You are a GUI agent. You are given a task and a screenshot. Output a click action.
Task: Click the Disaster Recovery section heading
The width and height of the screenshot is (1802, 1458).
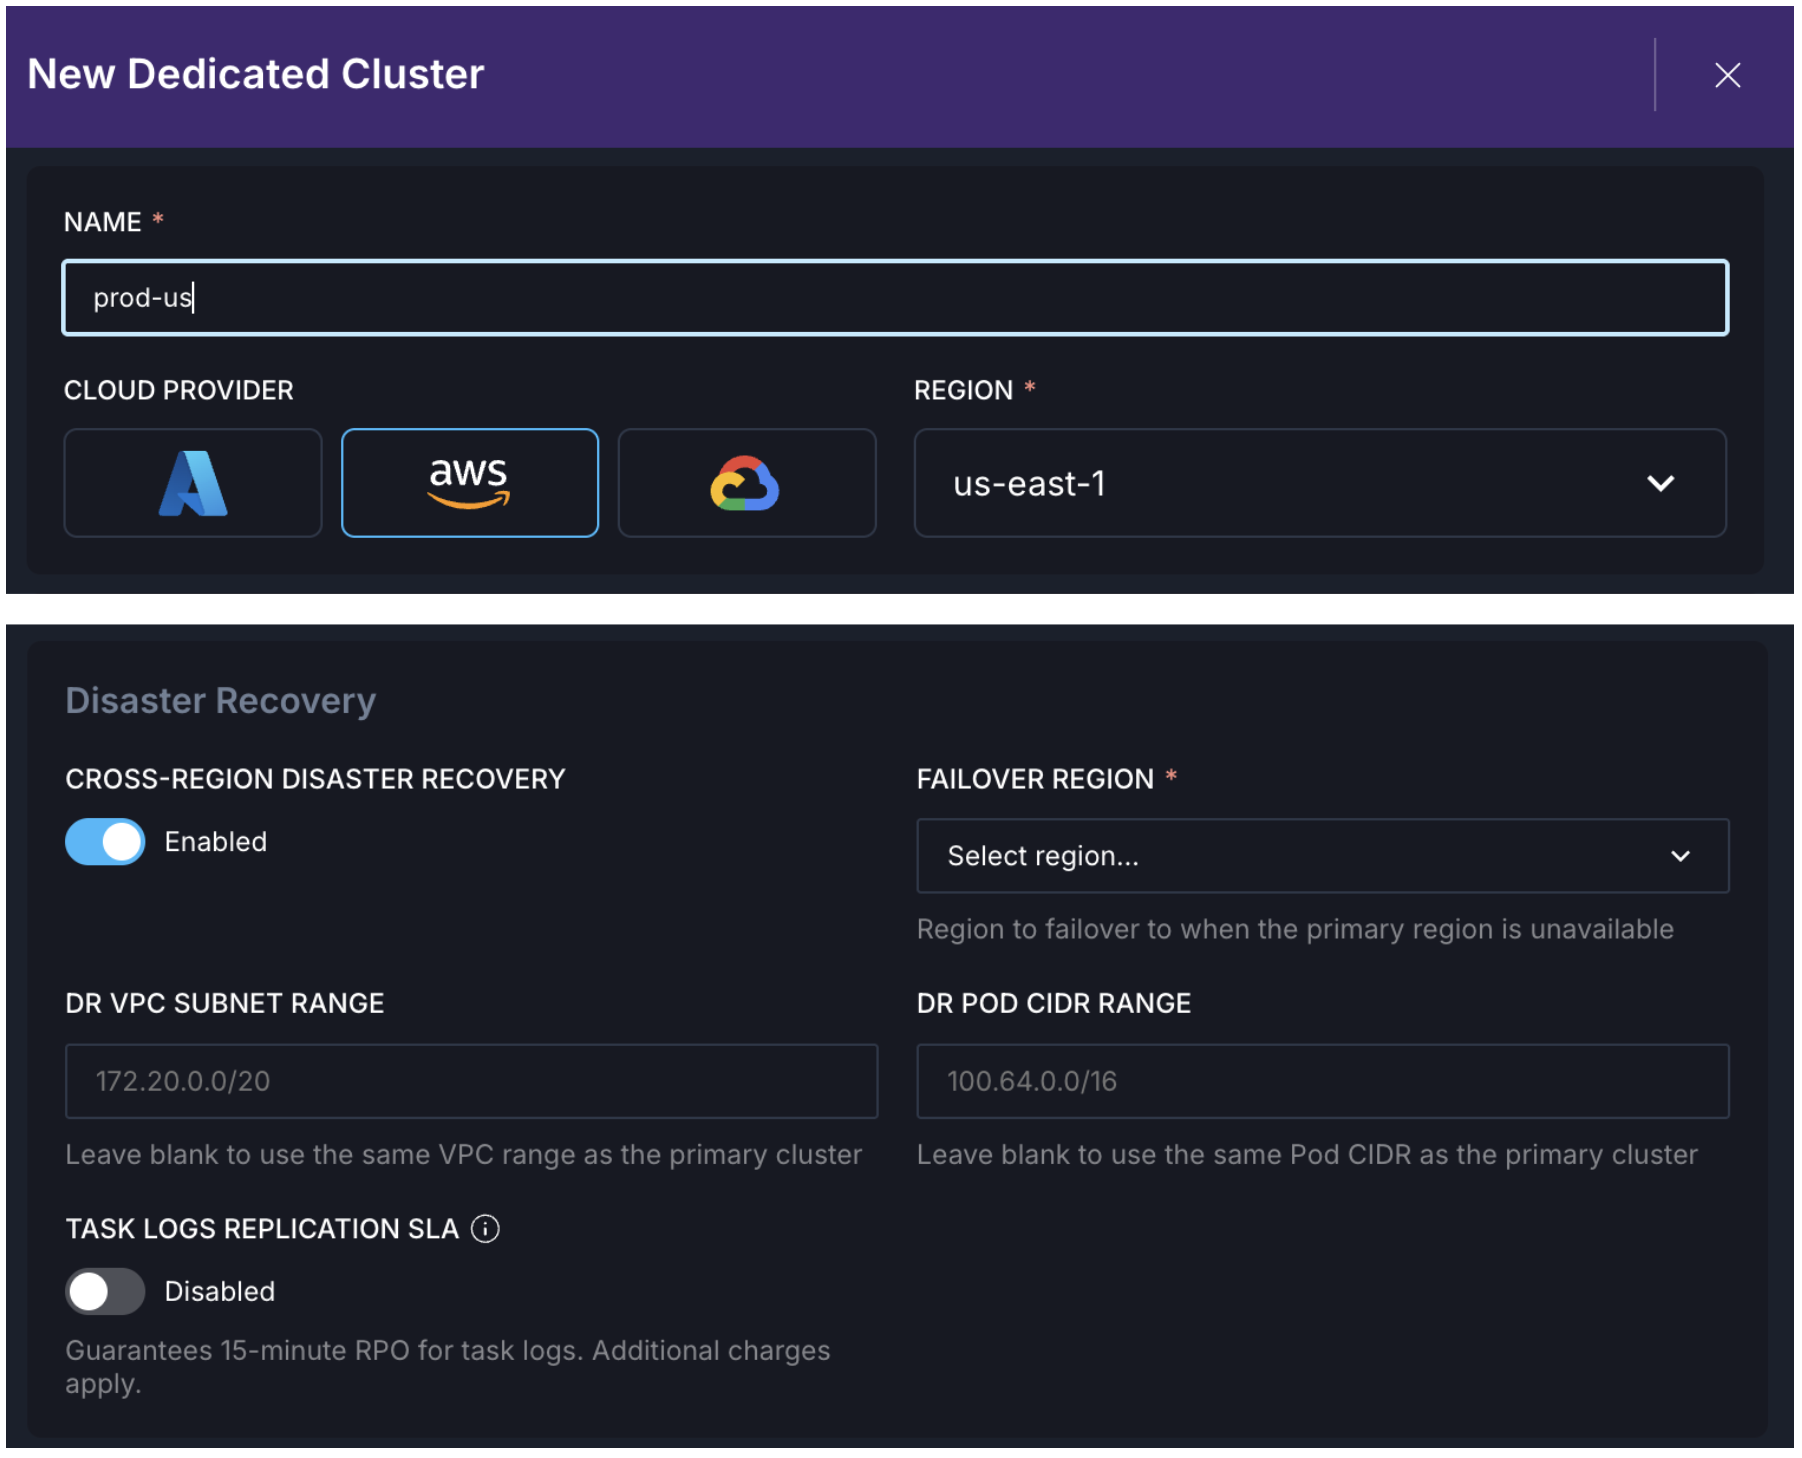(x=221, y=701)
